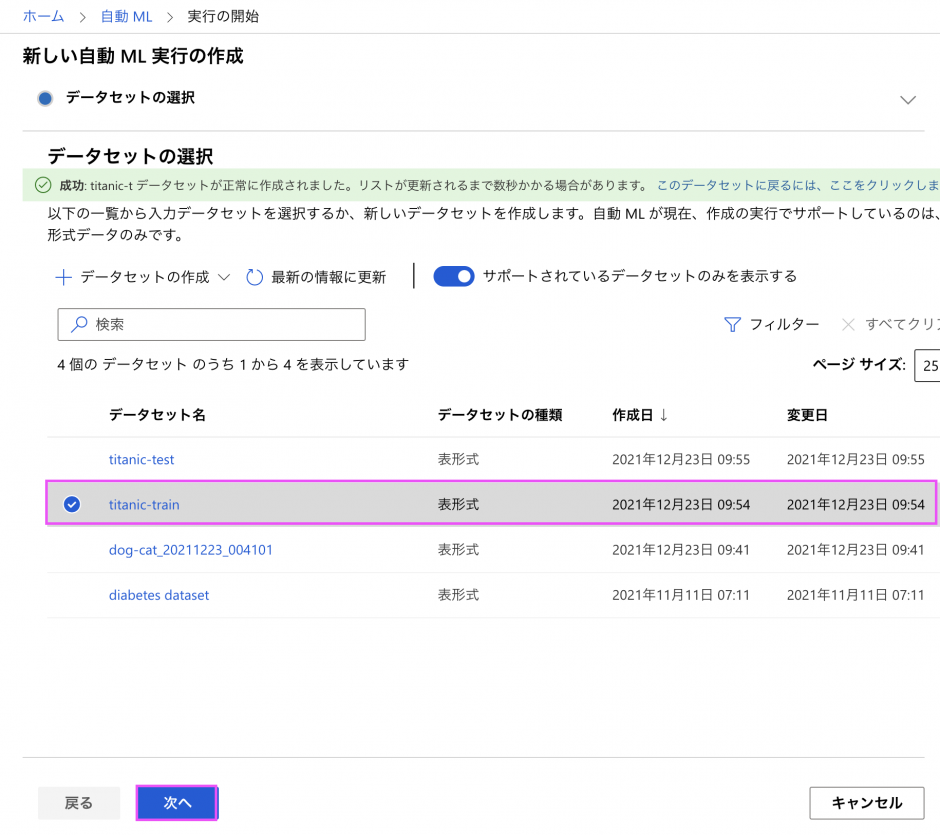Uncheck the titanic-train row selection circle
The height and width of the screenshot is (835, 940).
pyautogui.click(x=72, y=504)
